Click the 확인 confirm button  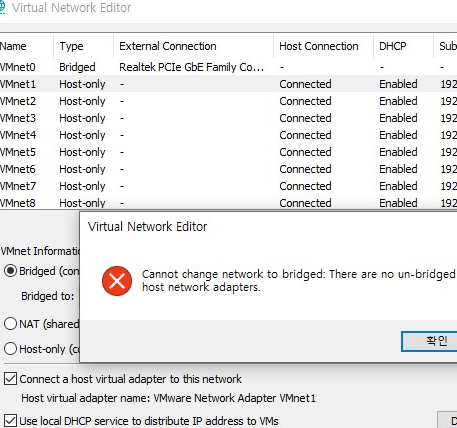point(429,341)
